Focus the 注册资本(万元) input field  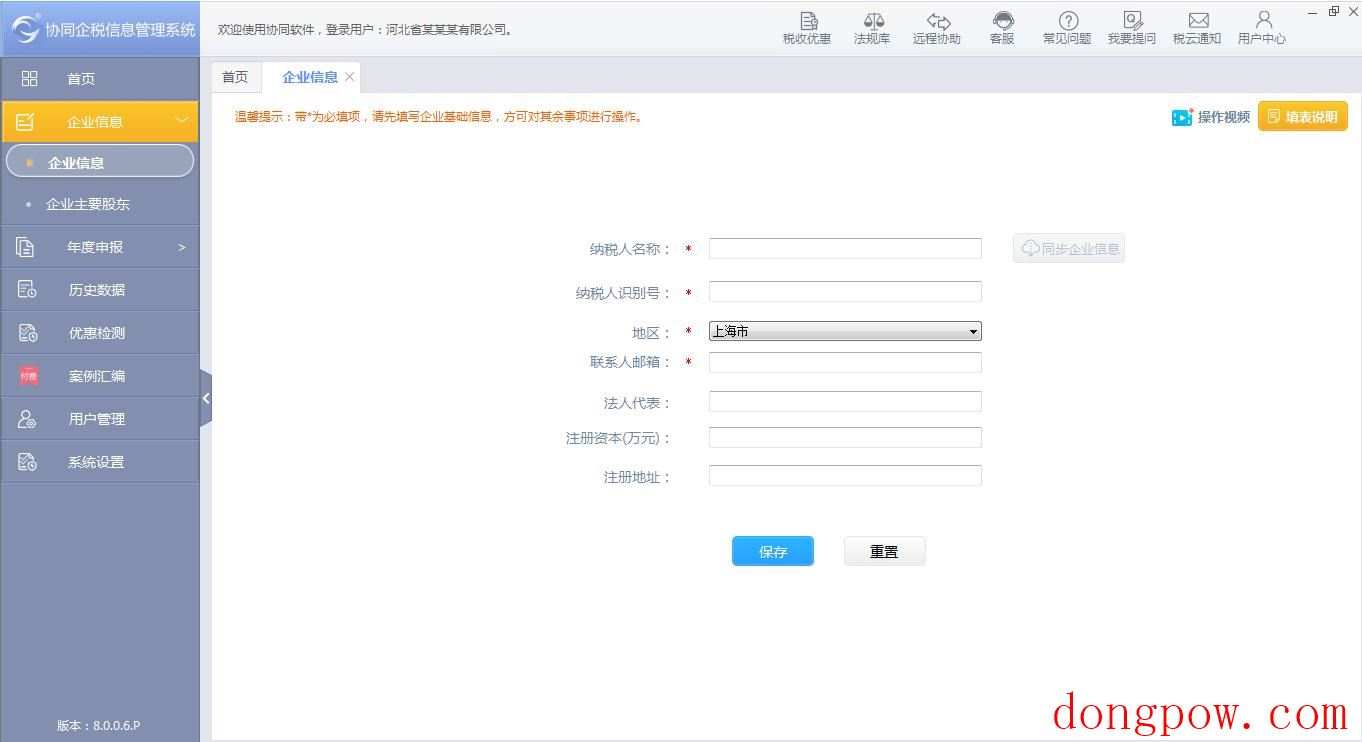(845, 437)
